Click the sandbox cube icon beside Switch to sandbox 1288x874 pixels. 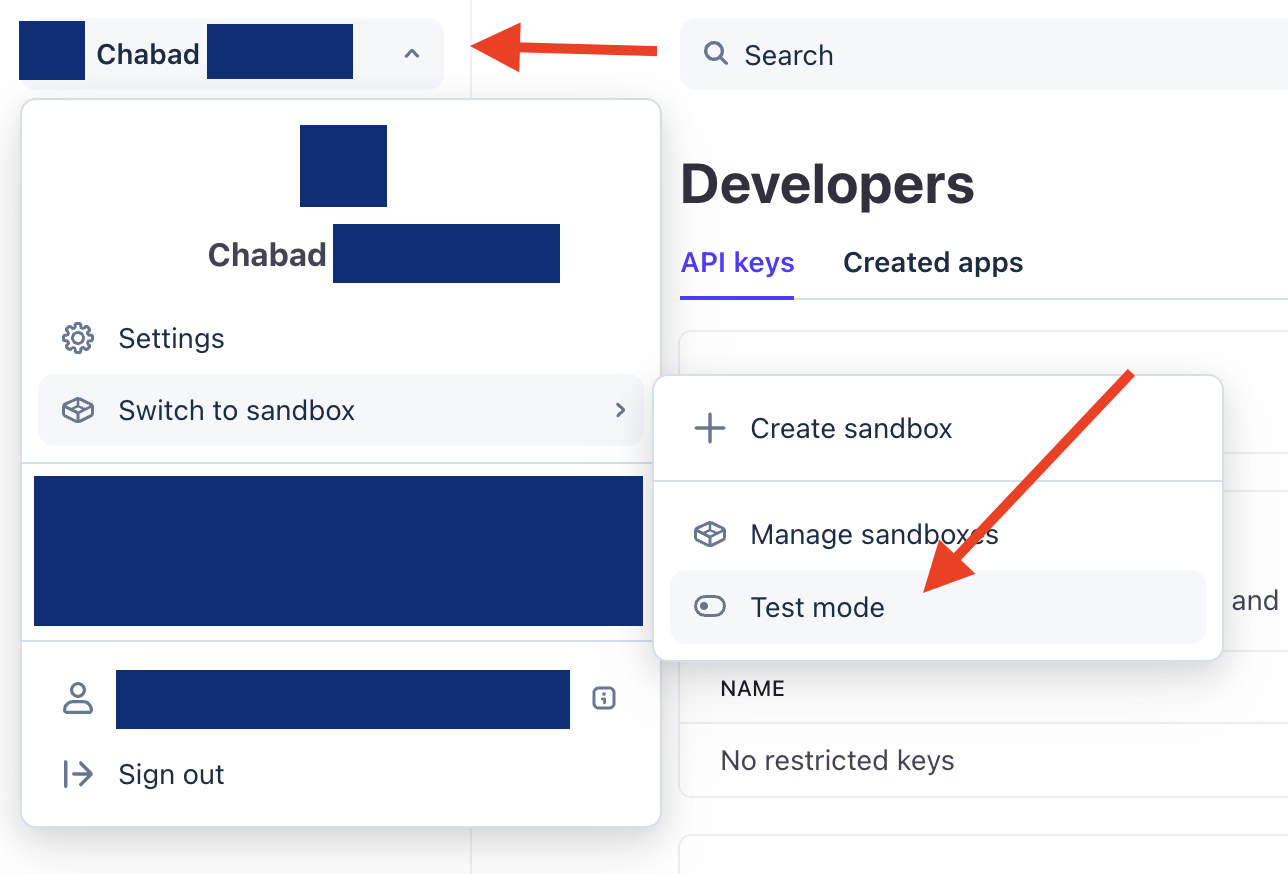click(78, 410)
